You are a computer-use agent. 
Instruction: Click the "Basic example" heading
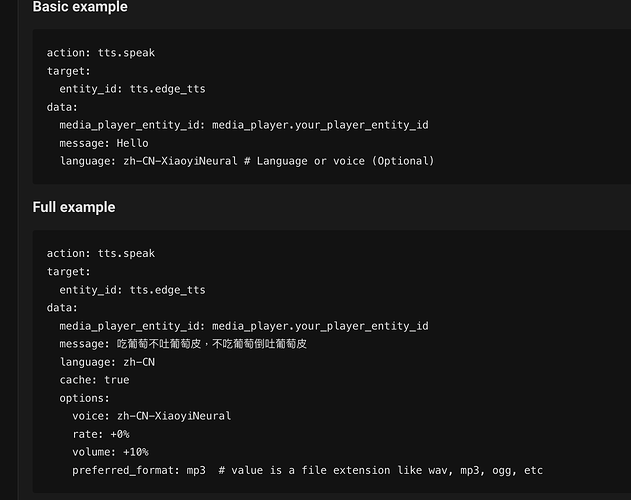80,7
